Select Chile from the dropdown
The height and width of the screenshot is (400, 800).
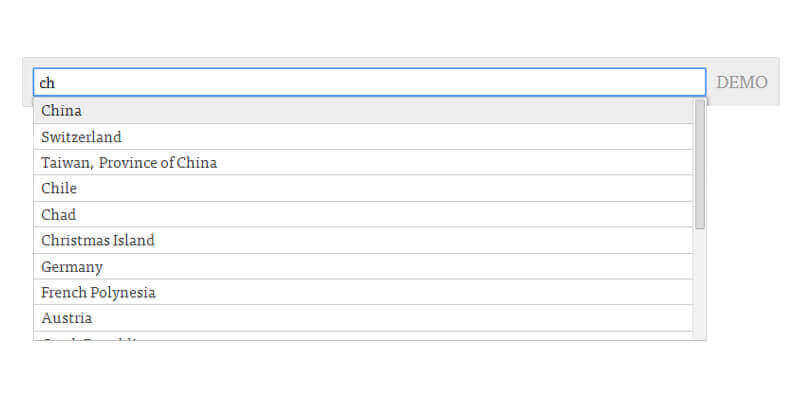59,189
